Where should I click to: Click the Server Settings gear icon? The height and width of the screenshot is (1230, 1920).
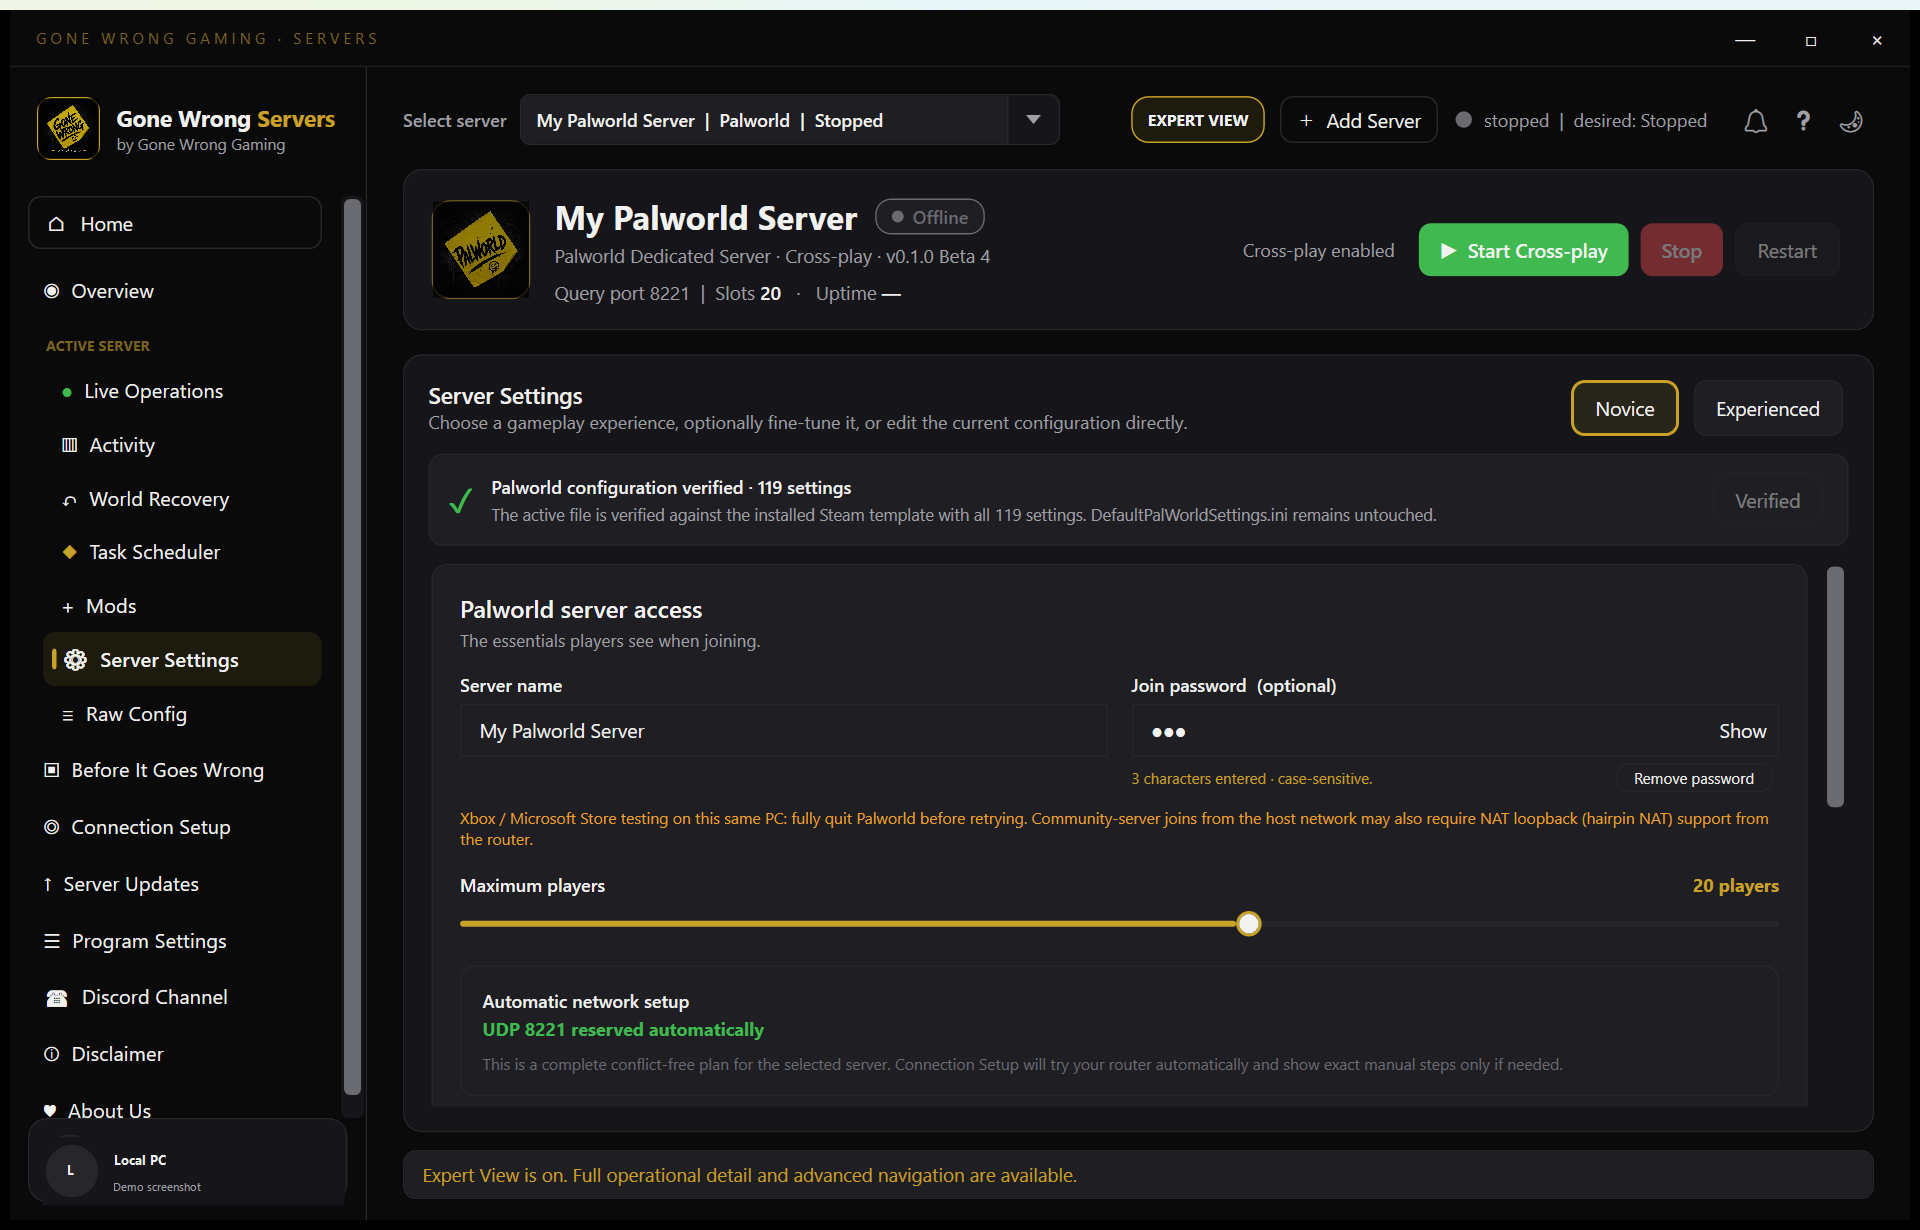(75, 660)
